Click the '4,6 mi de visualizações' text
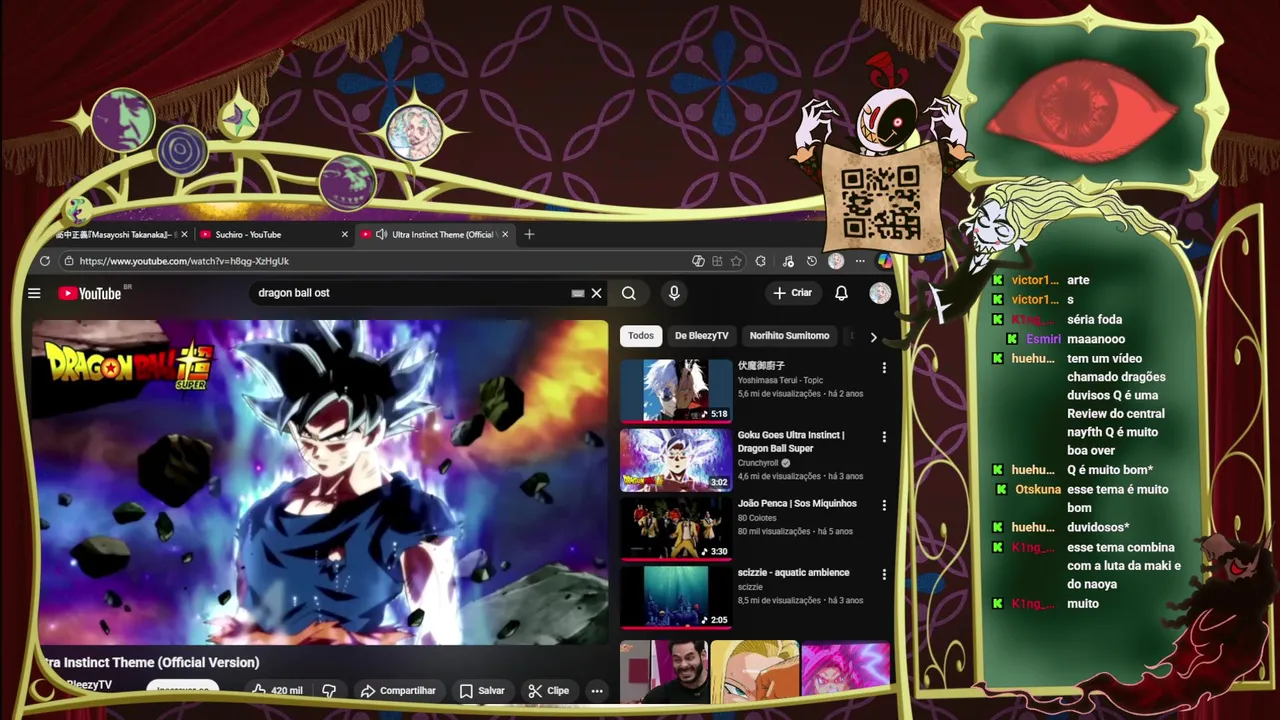 coord(779,476)
